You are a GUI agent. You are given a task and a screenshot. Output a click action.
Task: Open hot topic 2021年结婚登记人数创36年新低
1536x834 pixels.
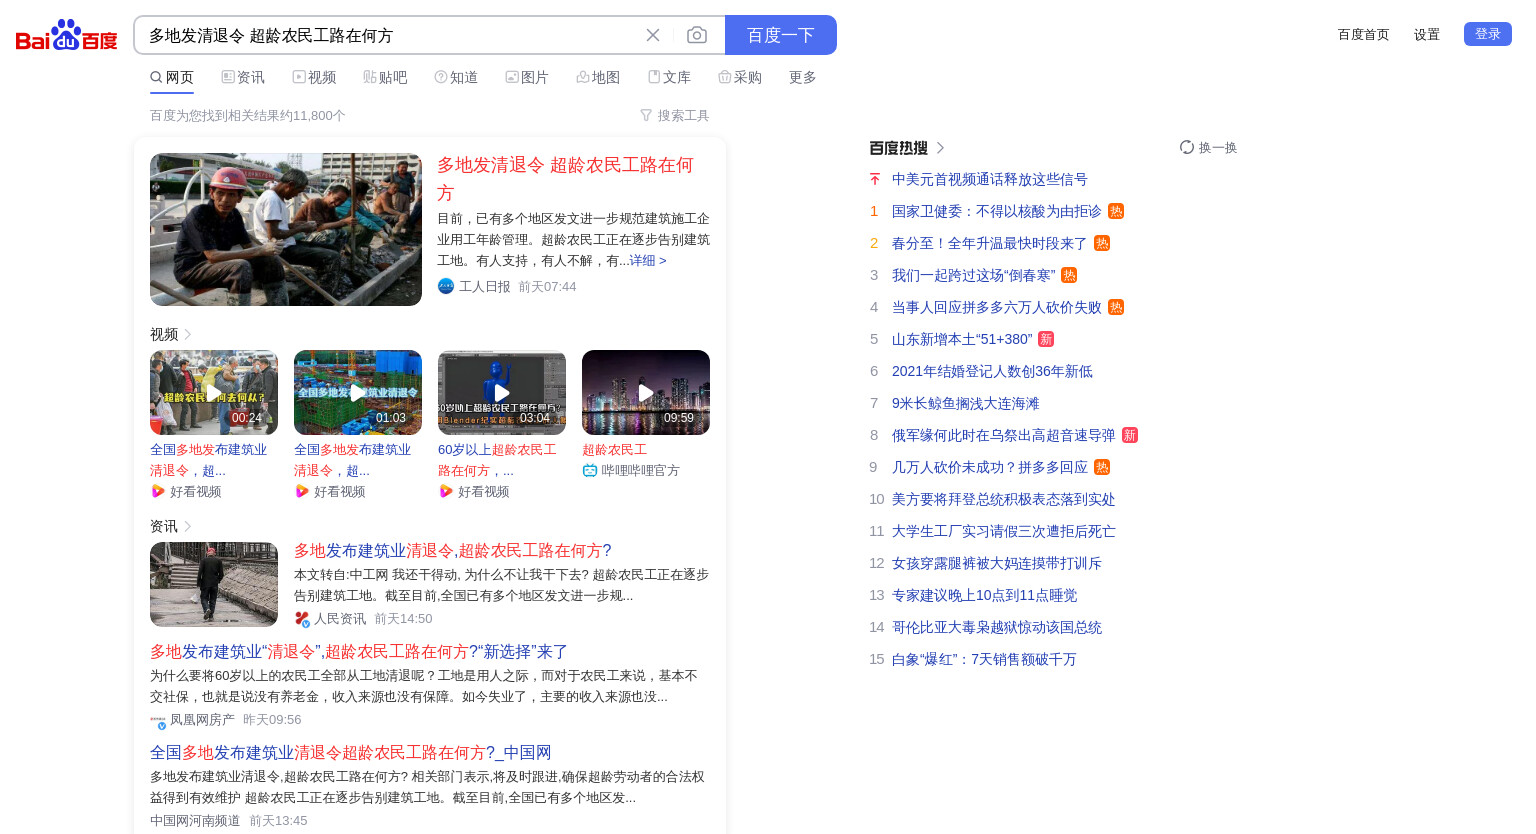pyautogui.click(x=992, y=371)
